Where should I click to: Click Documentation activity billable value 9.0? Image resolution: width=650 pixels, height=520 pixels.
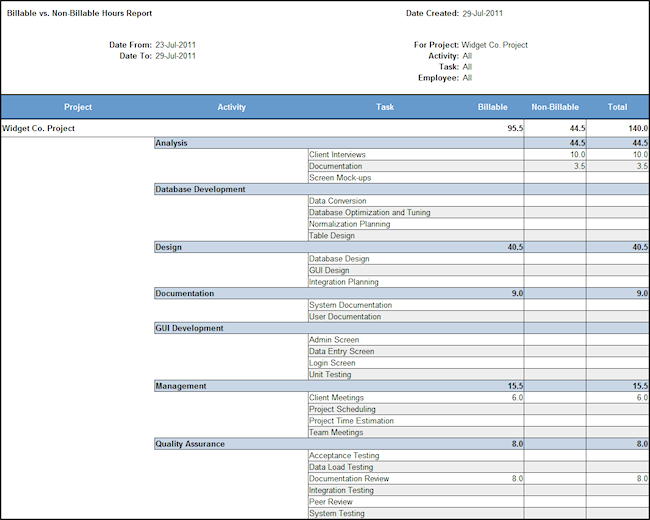pyautogui.click(x=517, y=294)
